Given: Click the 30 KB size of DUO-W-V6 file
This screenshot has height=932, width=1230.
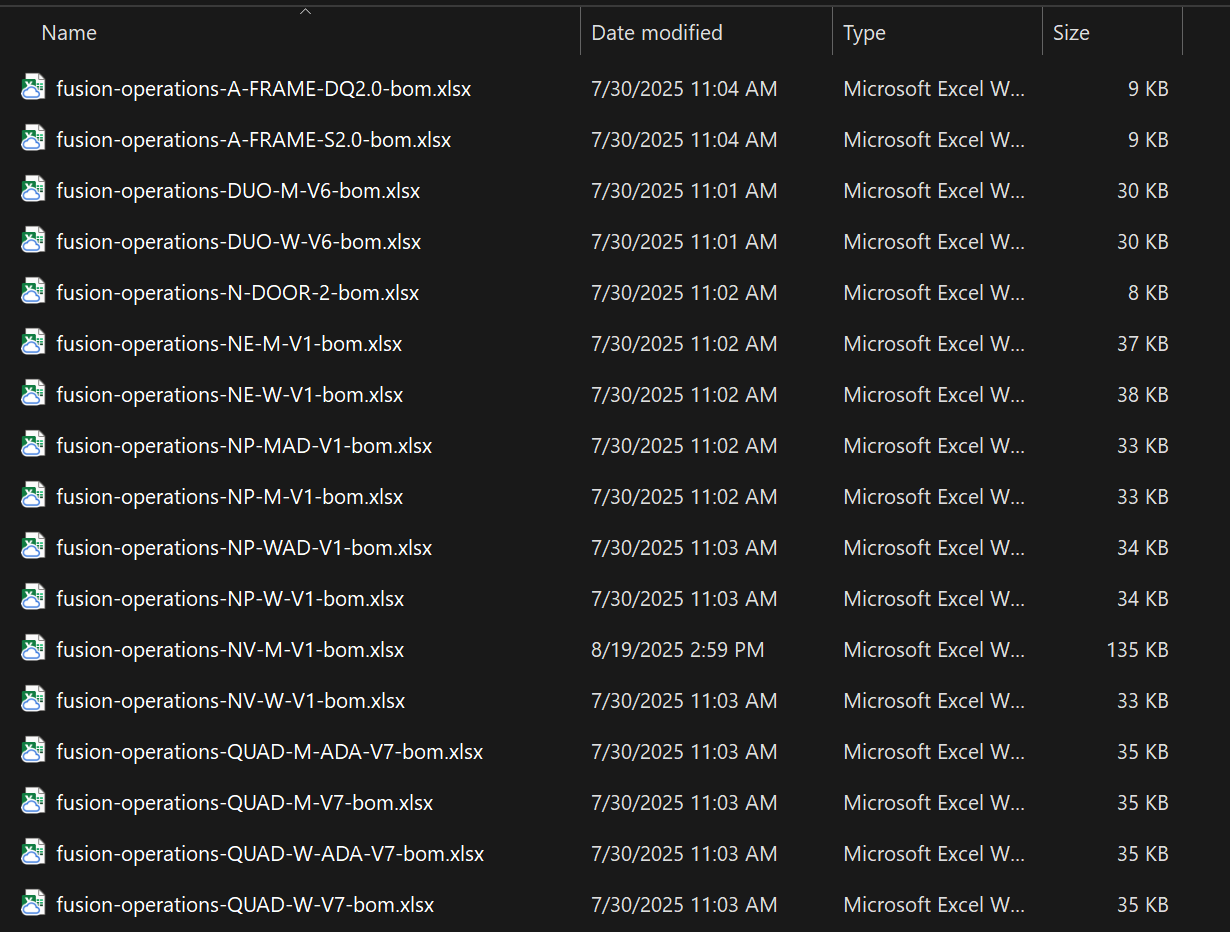Looking at the screenshot, I should [1143, 241].
